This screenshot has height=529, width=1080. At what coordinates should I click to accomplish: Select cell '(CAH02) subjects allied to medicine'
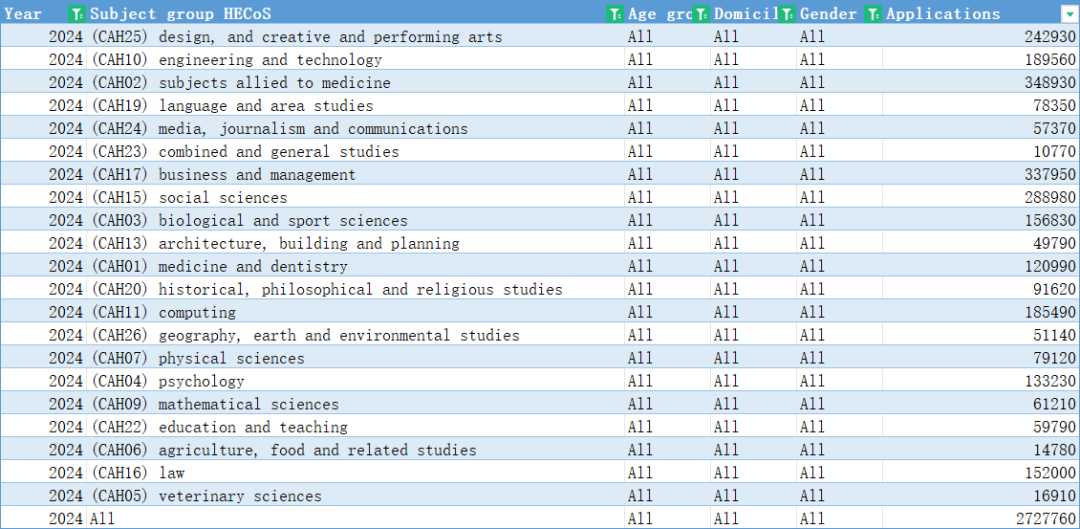pyautogui.click(x=355, y=83)
